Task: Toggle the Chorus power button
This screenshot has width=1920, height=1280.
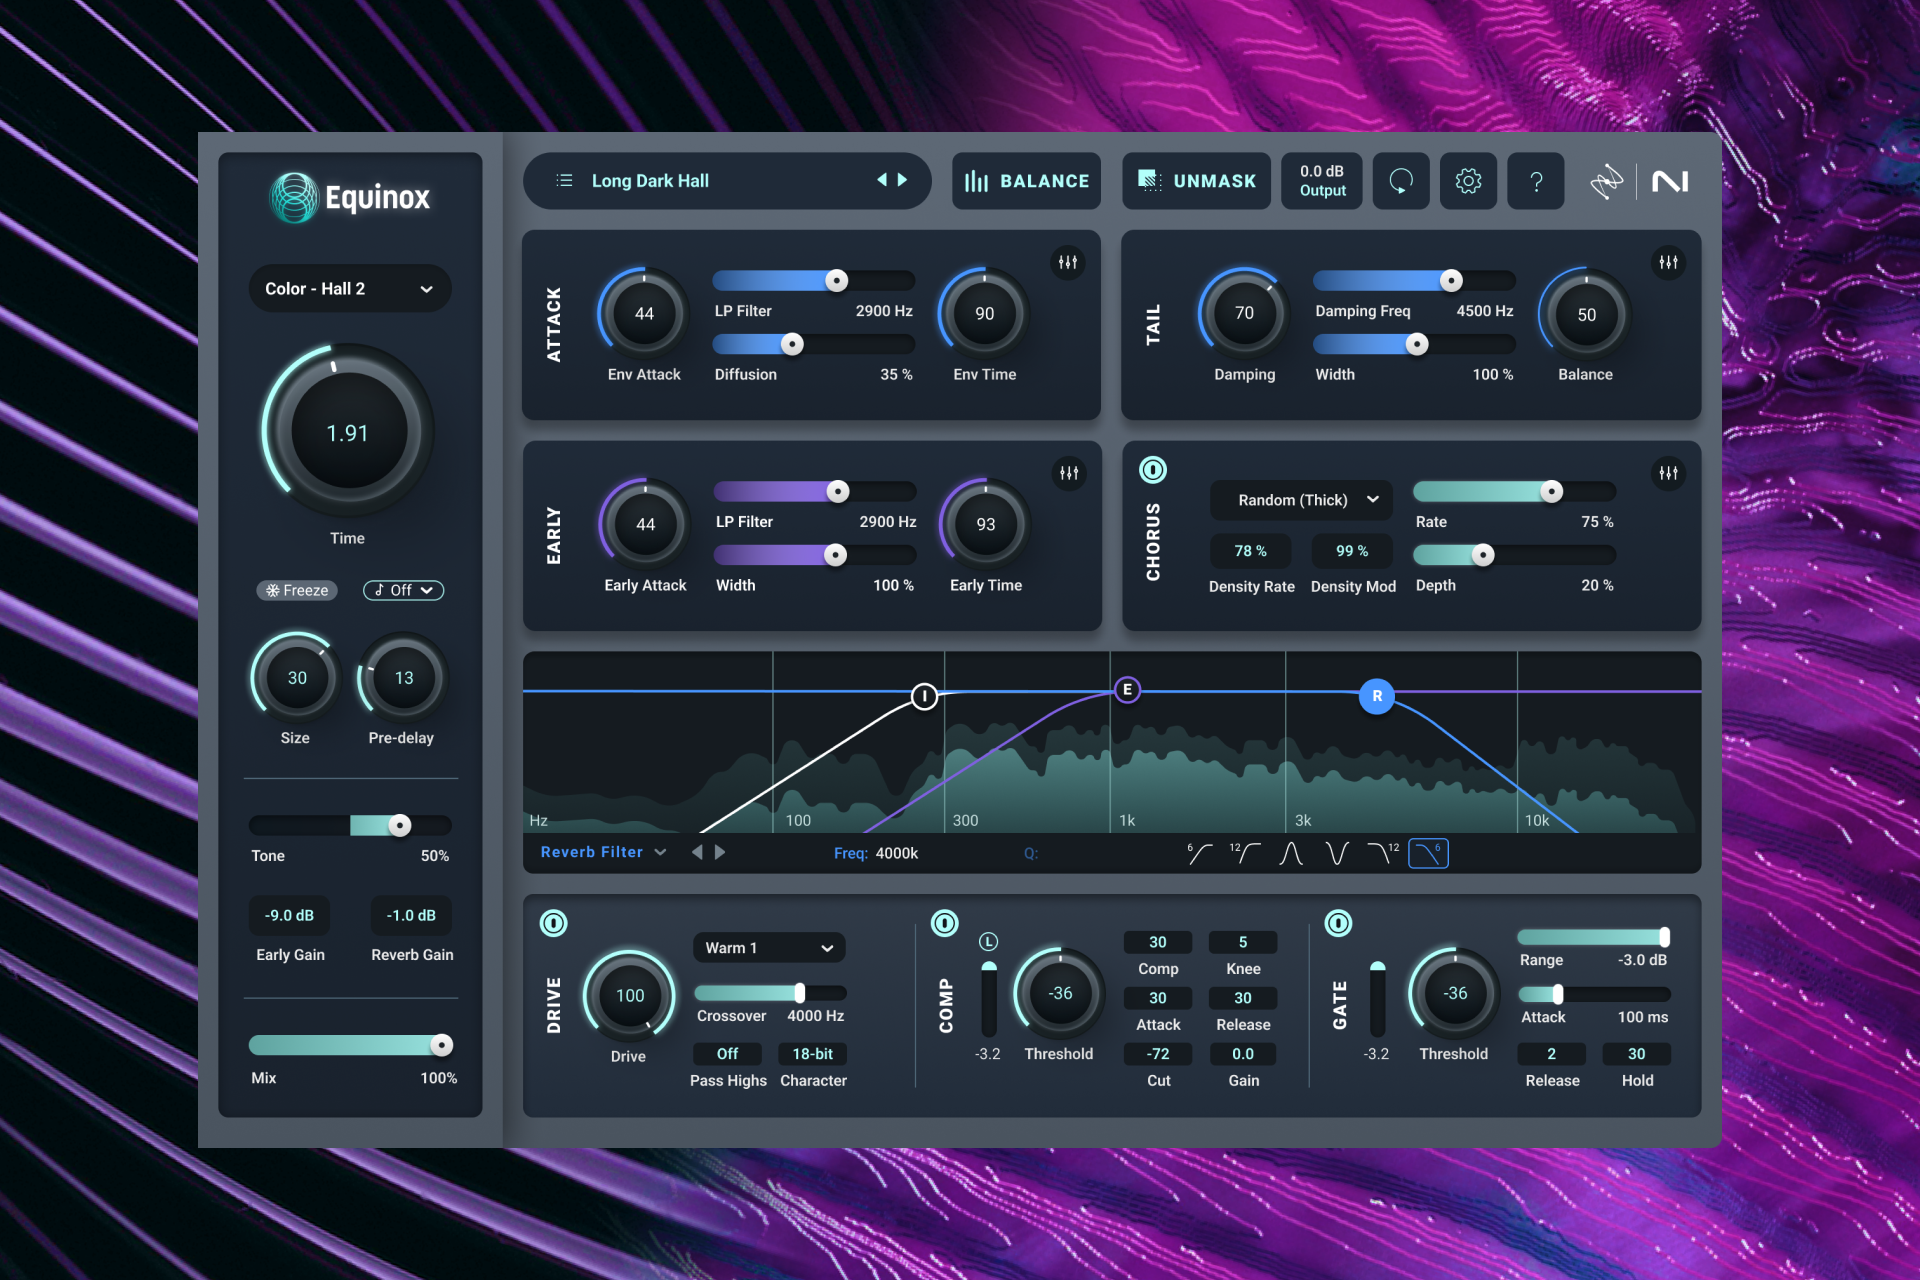Action: 1153,470
